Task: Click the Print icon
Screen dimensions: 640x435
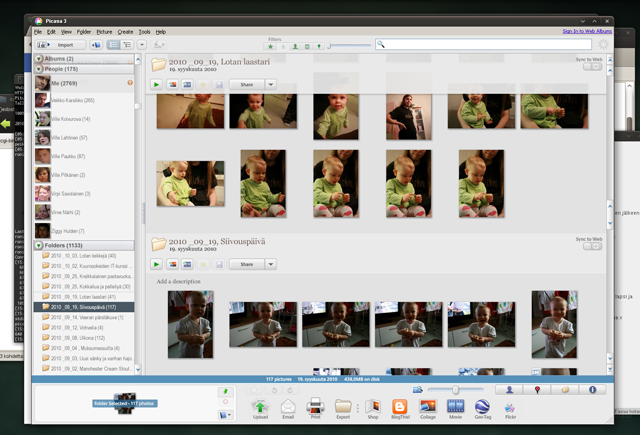Action: (316, 409)
